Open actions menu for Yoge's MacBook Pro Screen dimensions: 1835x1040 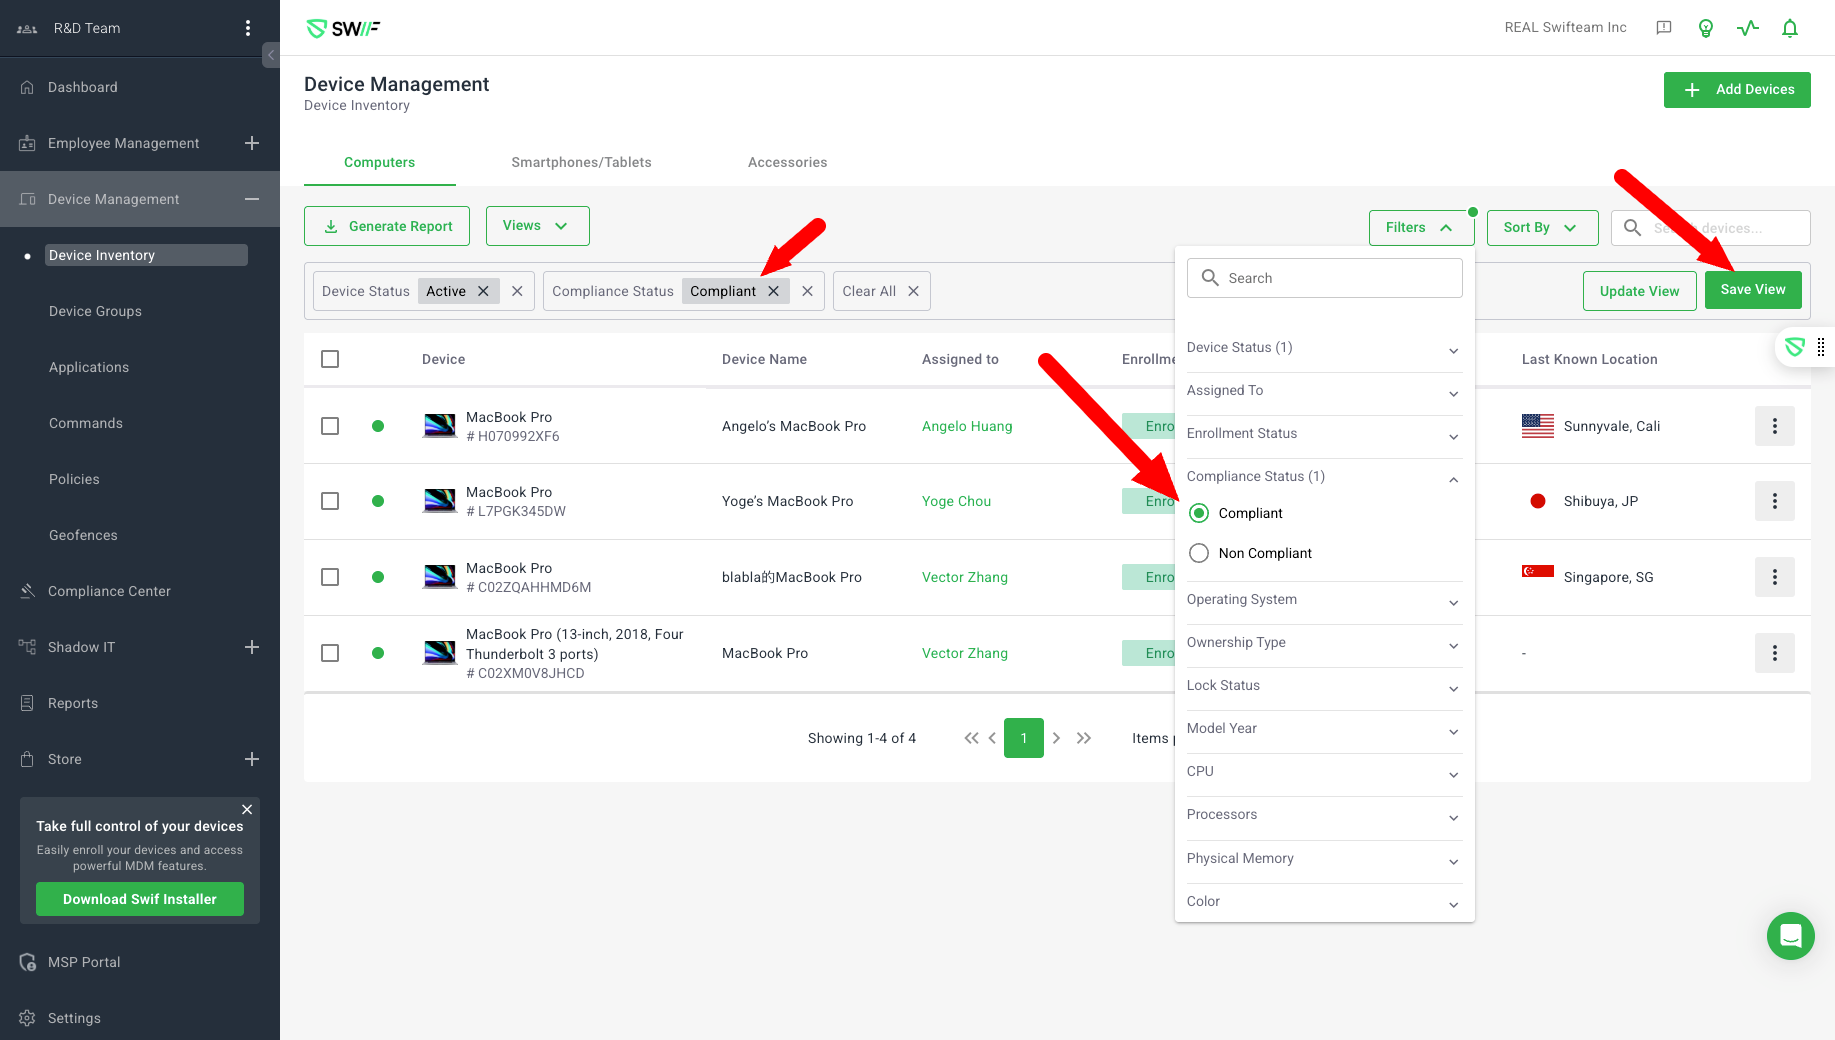(x=1775, y=501)
